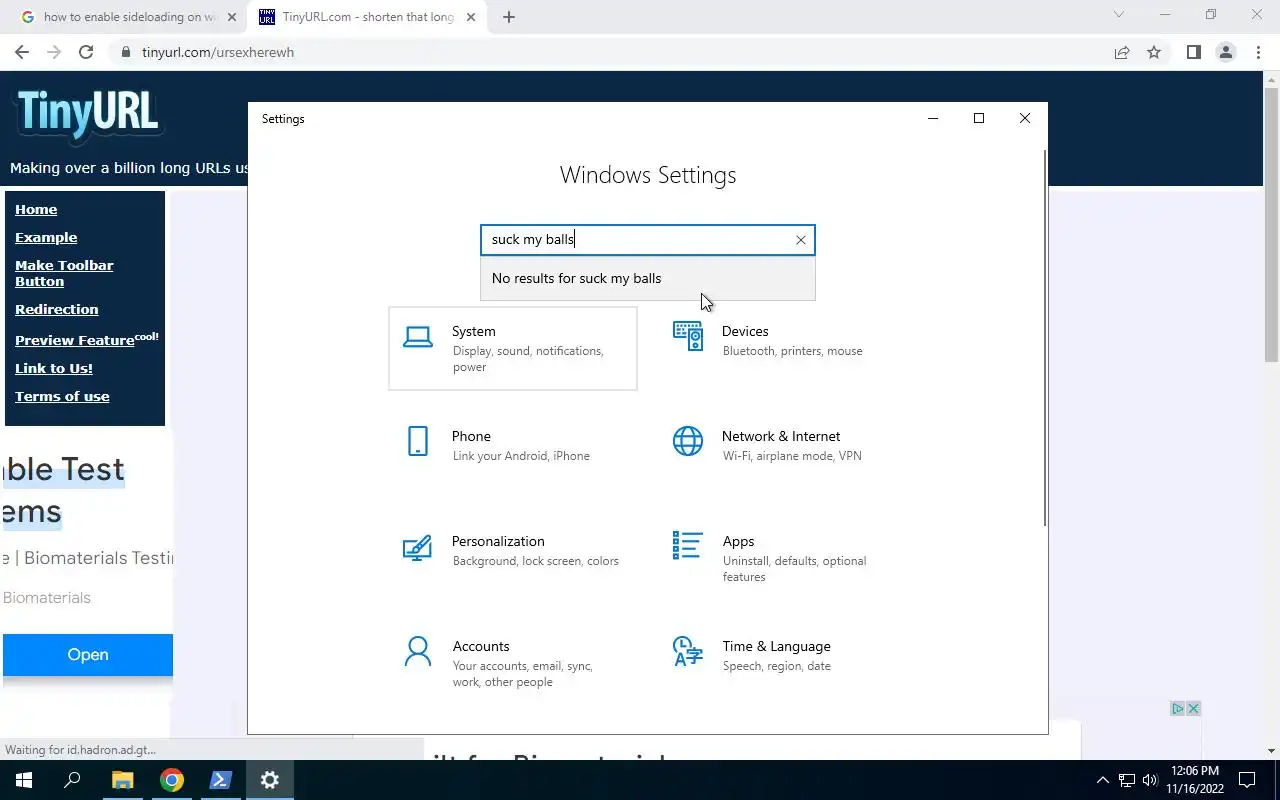Open the clock showing 12:06 PM

1194,780
